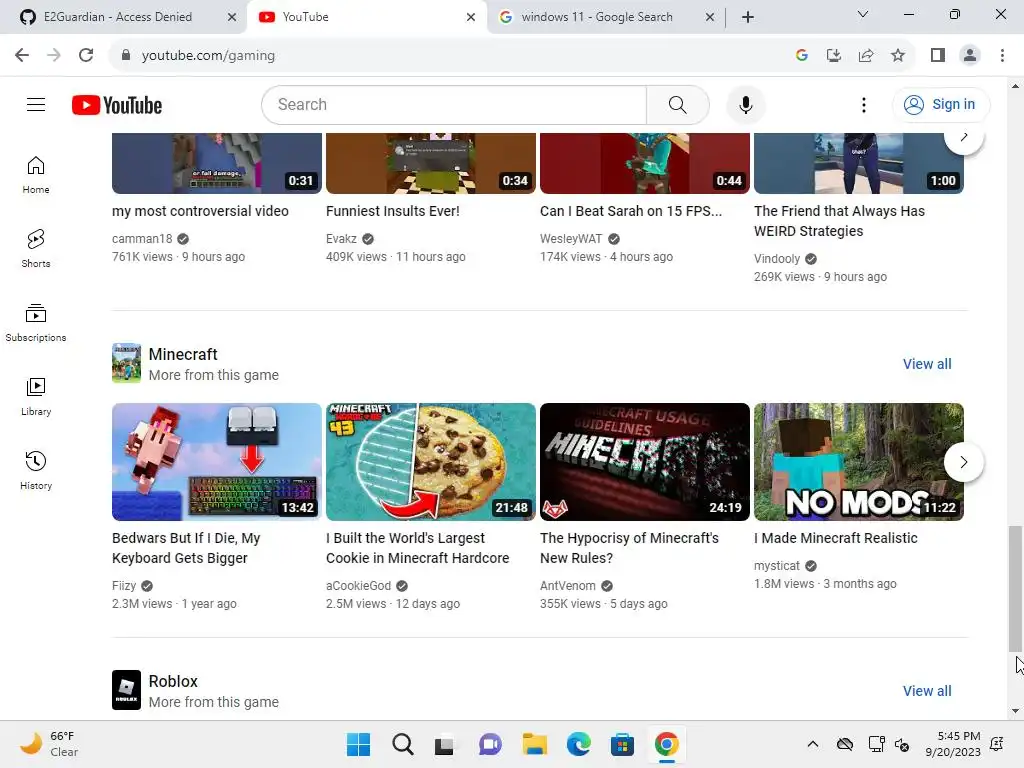1024x768 pixels.
Task: Open Shorts in sidebar
Action: [x=36, y=249]
